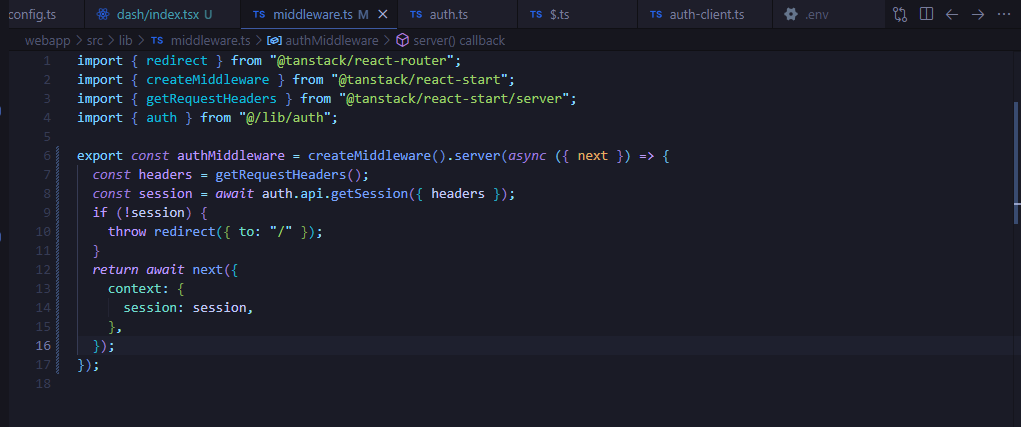The image size is (1021, 427).
Task: Click "session: session," on line 14
Action: point(188,307)
